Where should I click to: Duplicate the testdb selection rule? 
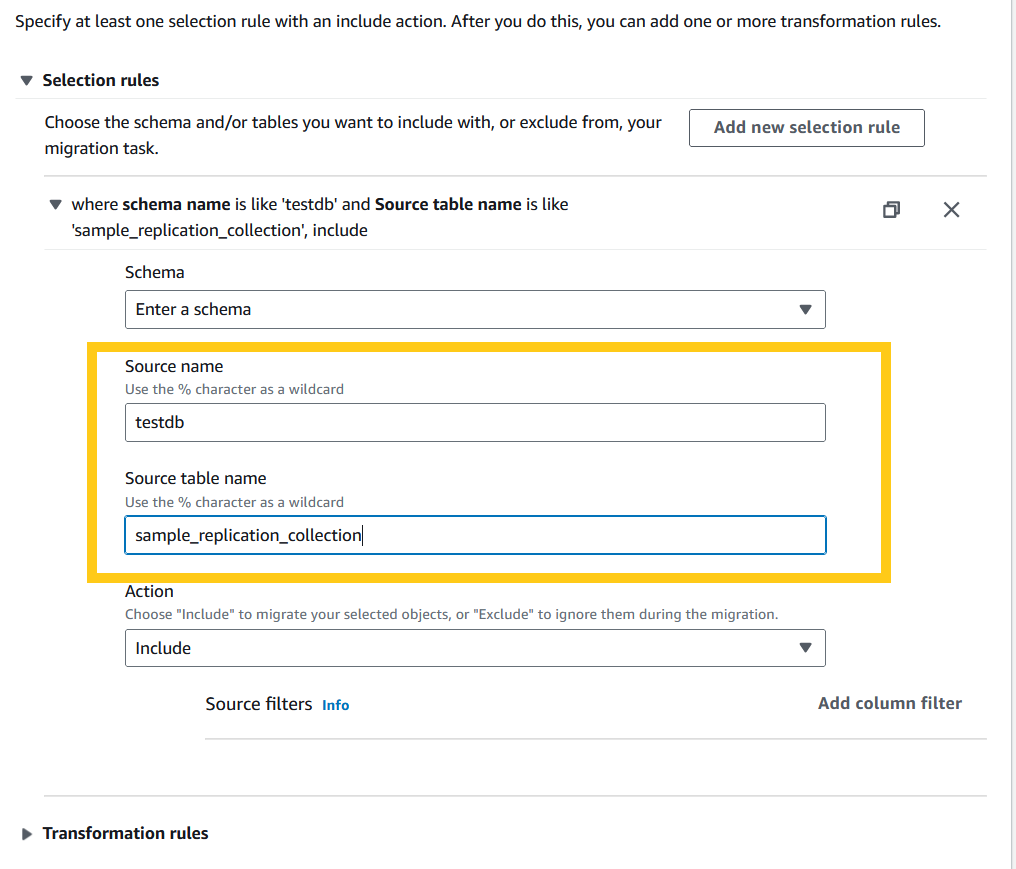click(891, 209)
